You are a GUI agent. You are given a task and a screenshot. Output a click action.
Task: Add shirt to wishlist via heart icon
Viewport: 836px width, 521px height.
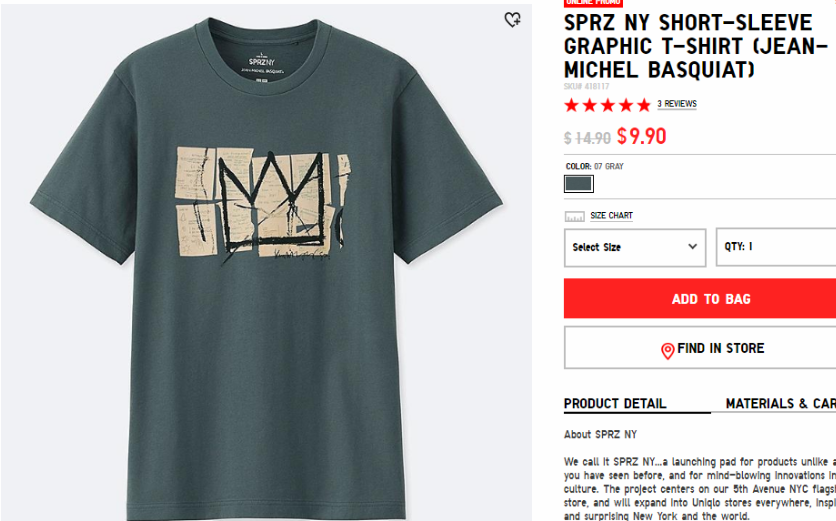pos(512,20)
